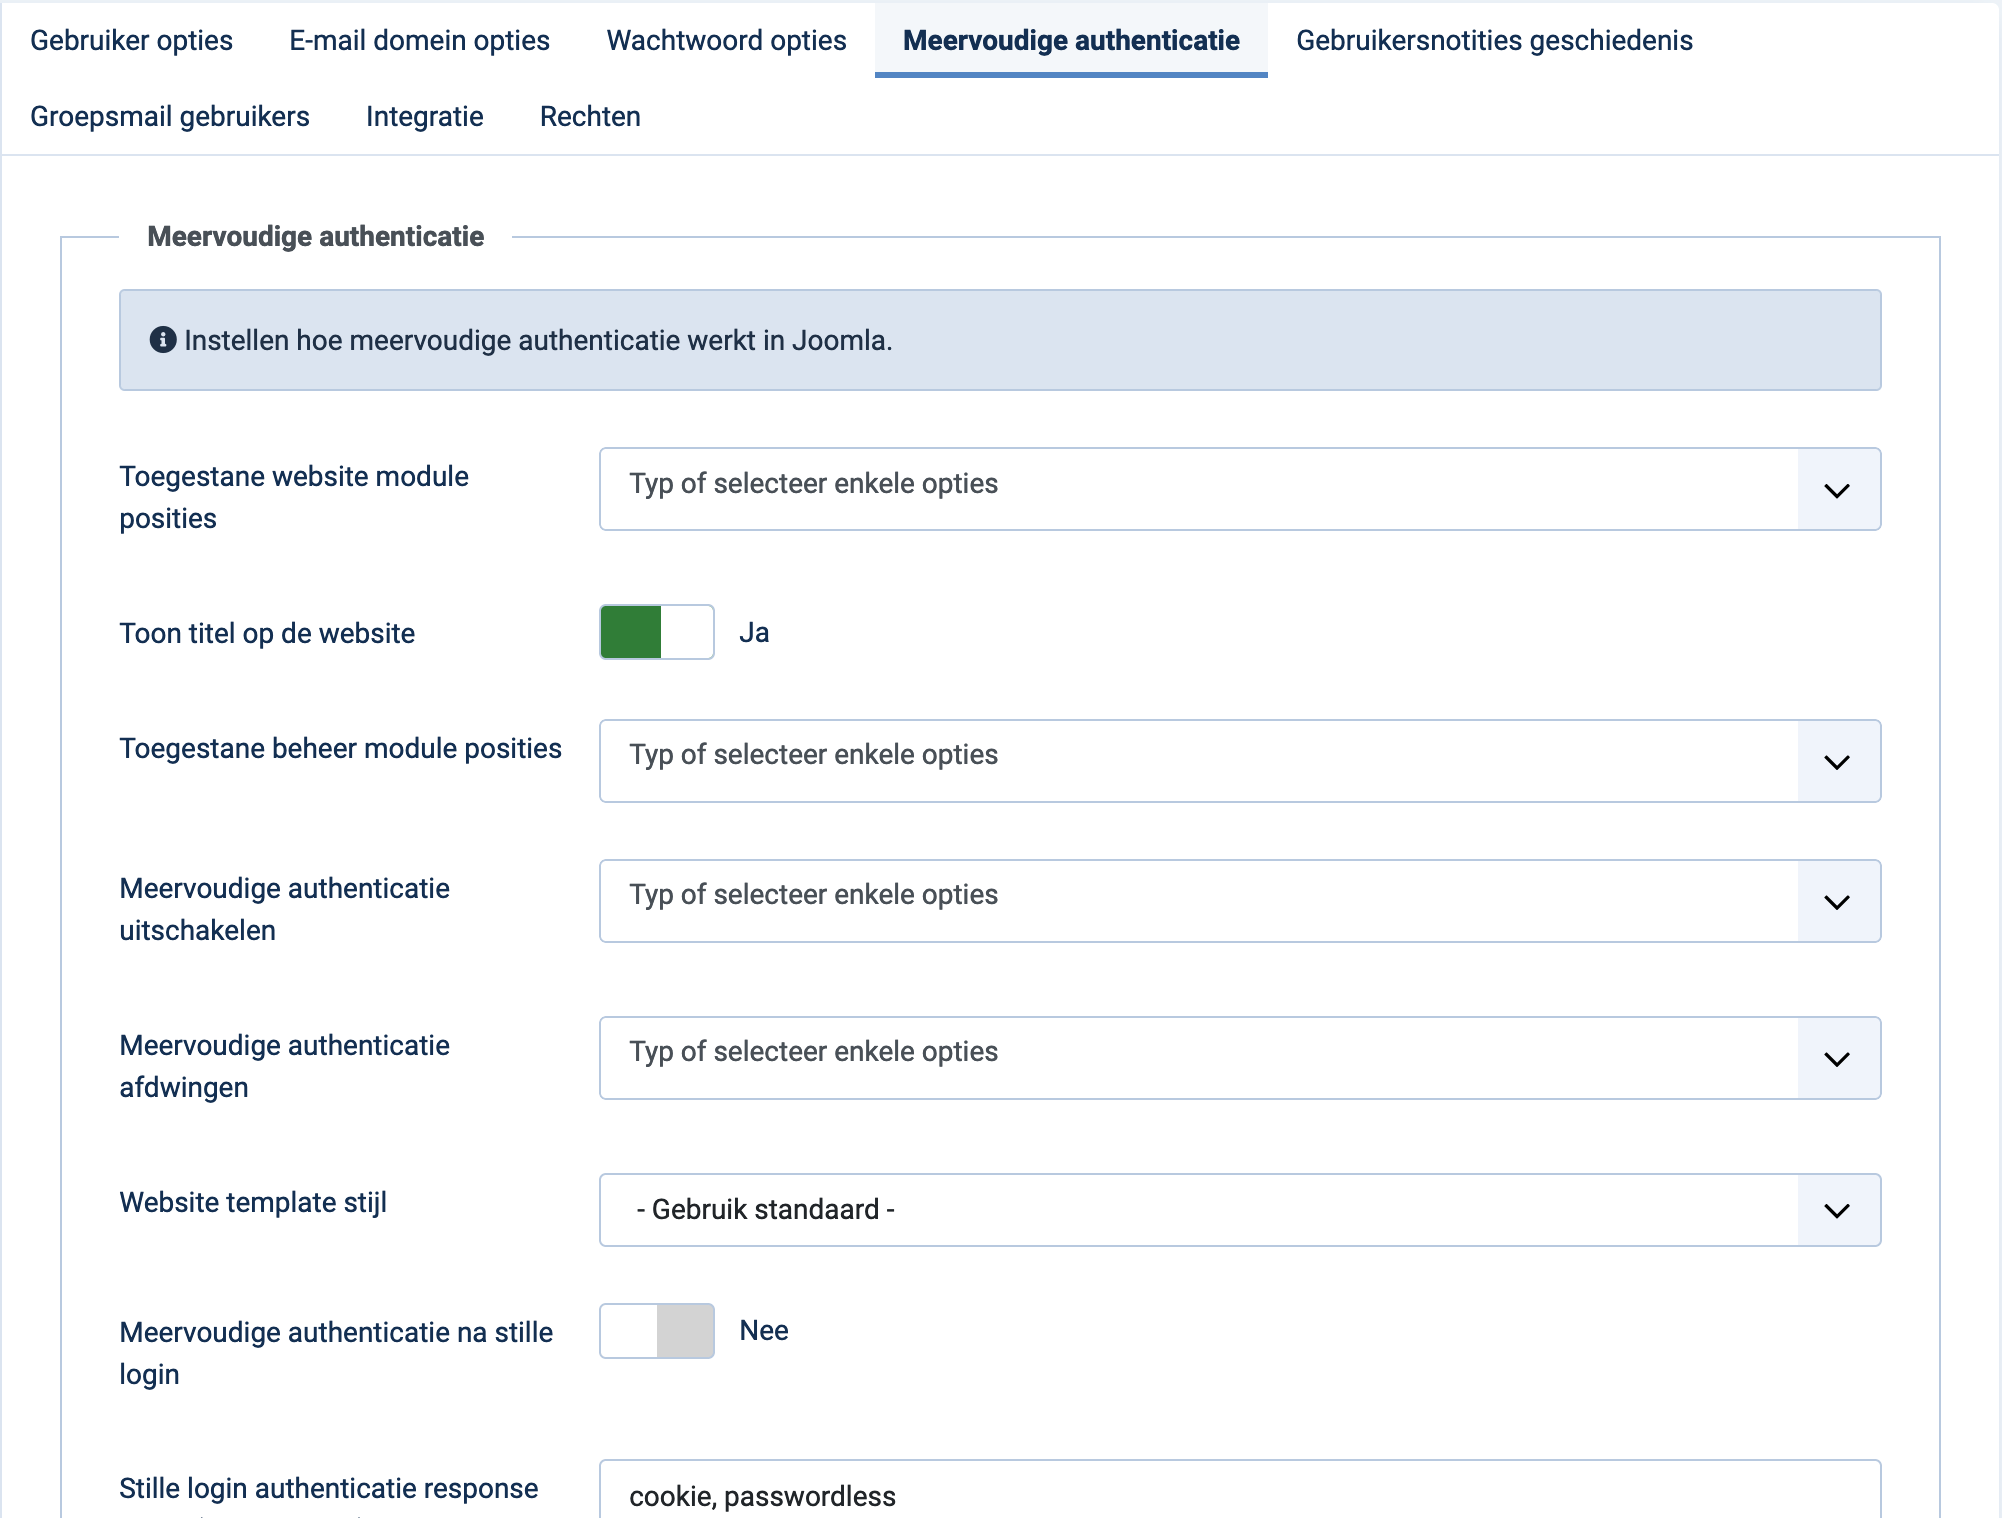Click the 'Instellen hoe meervoudige authenticatie werkt' notice
Image resolution: width=2002 pixels, height=1518 pixels.
pyautogui.click(x=1000, y=340)
